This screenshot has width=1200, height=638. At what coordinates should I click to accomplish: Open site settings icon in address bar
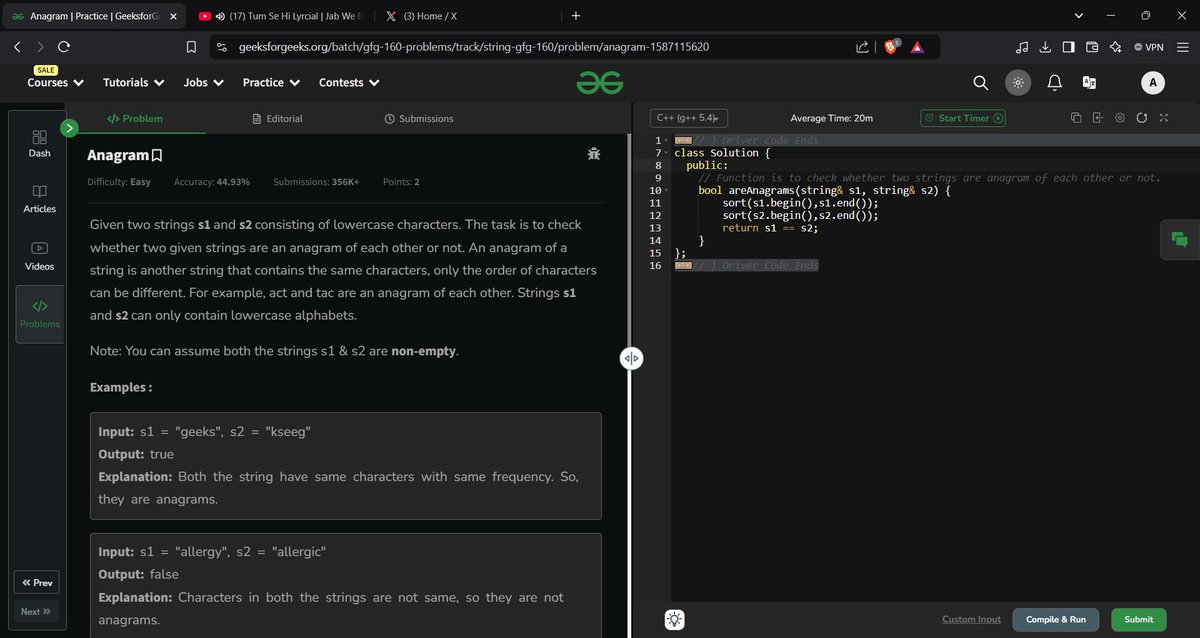click(x=222, y=47)
